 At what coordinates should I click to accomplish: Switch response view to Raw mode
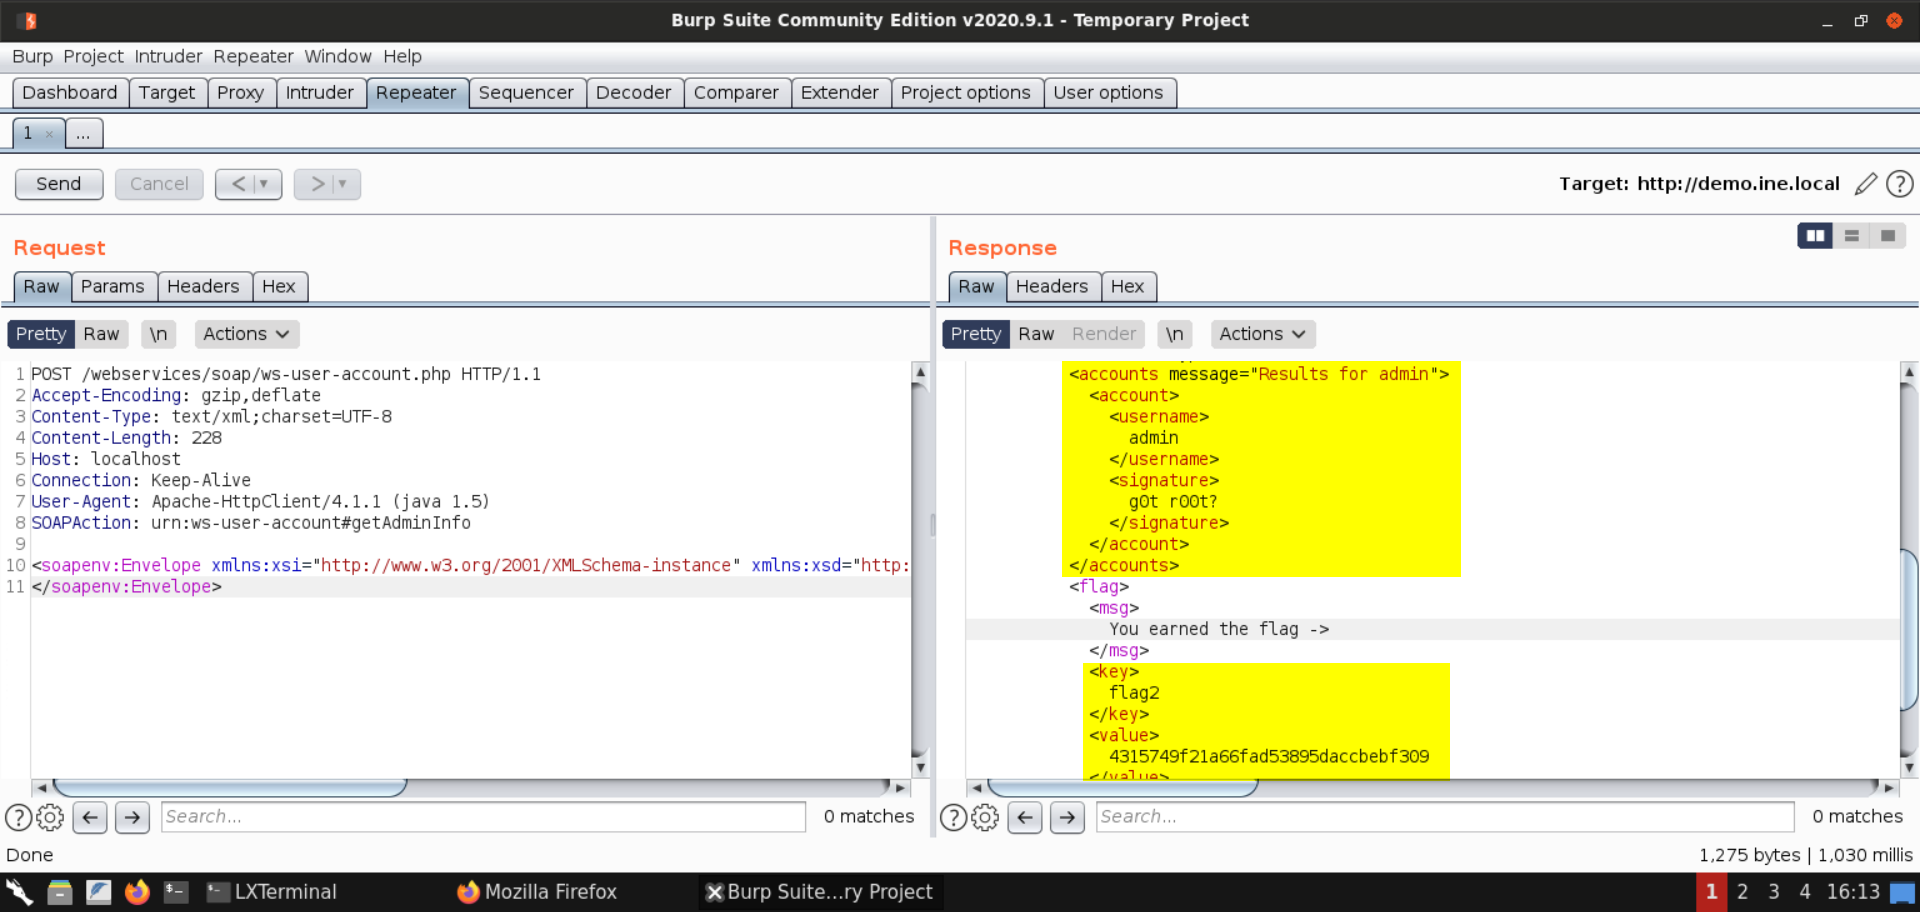pyautogui.click(x=1036, y=334)
